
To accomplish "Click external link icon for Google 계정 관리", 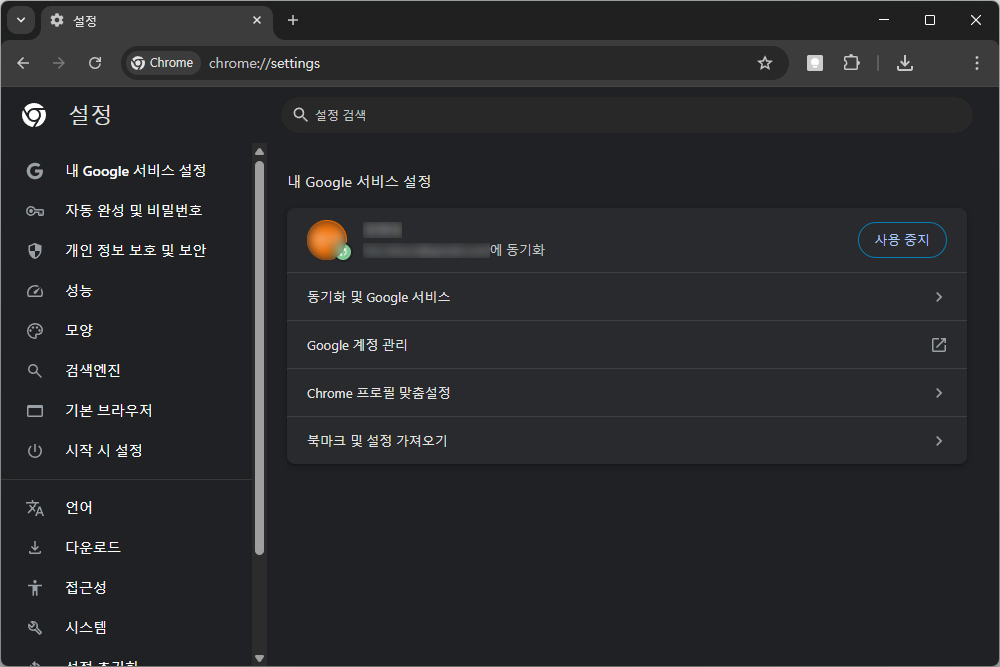I will click(x=939, y=345).
